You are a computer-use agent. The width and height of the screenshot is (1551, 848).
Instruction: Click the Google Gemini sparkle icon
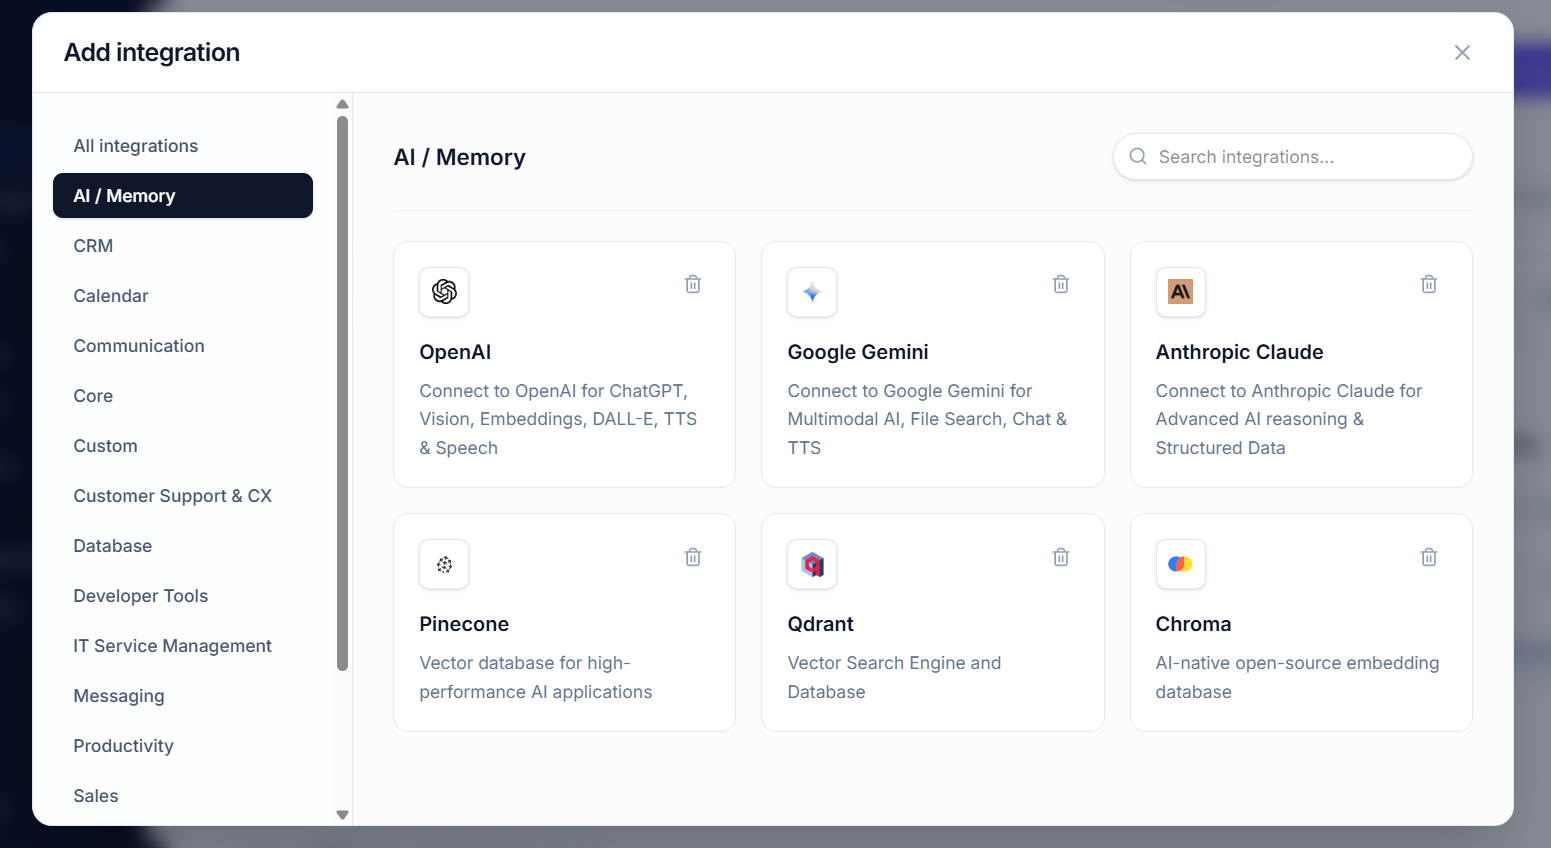click(812, 292)
